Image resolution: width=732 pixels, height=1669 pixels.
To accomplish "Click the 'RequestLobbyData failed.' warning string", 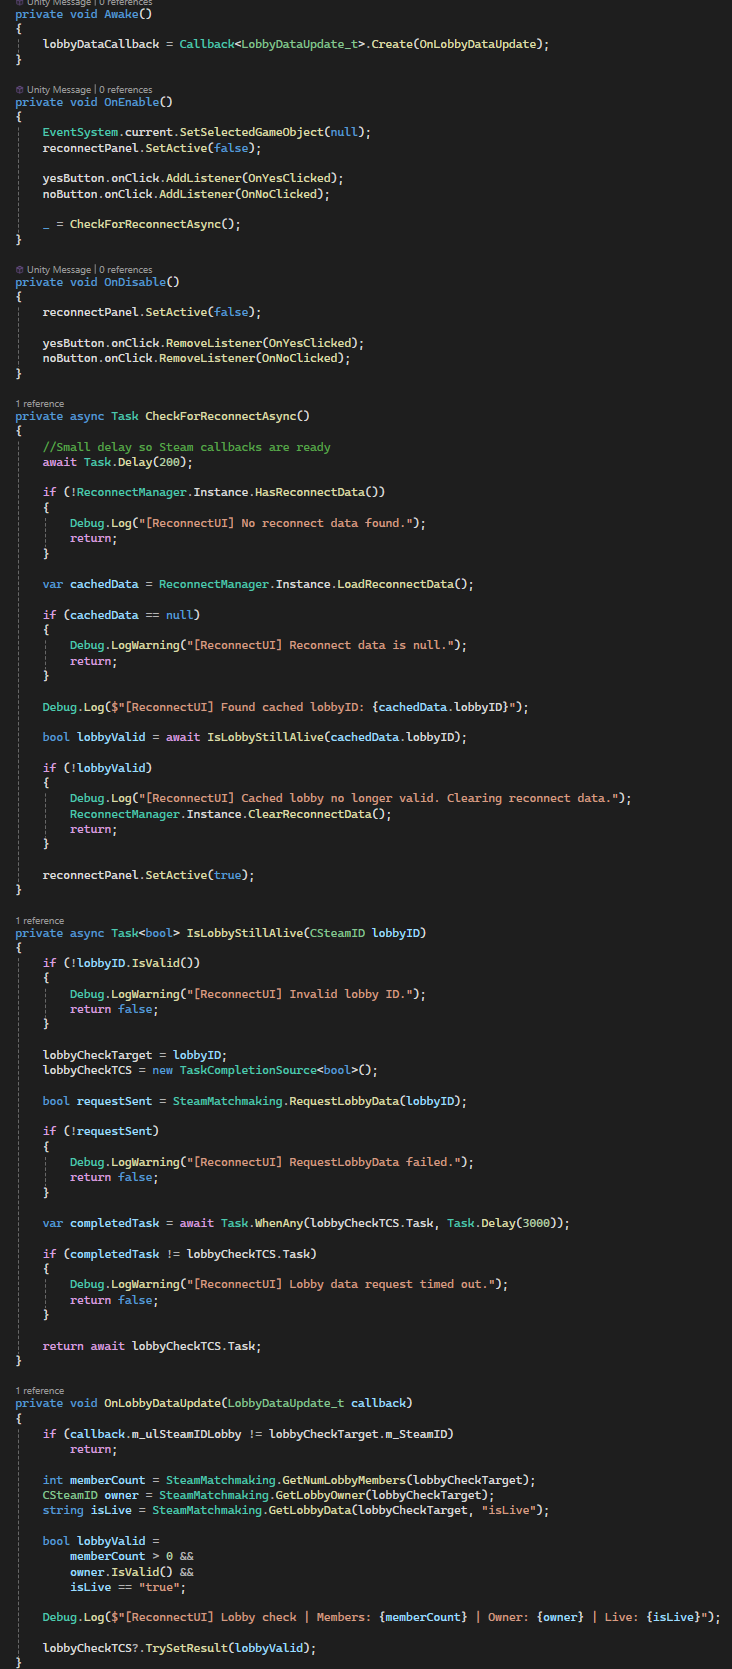I will pos(326,1162).
